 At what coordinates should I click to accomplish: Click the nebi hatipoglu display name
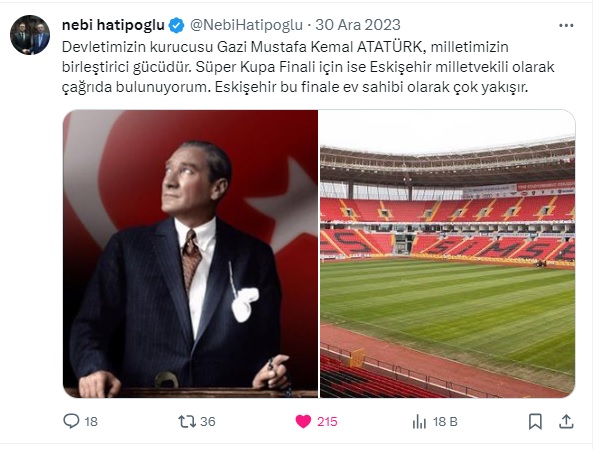(113, 25)
